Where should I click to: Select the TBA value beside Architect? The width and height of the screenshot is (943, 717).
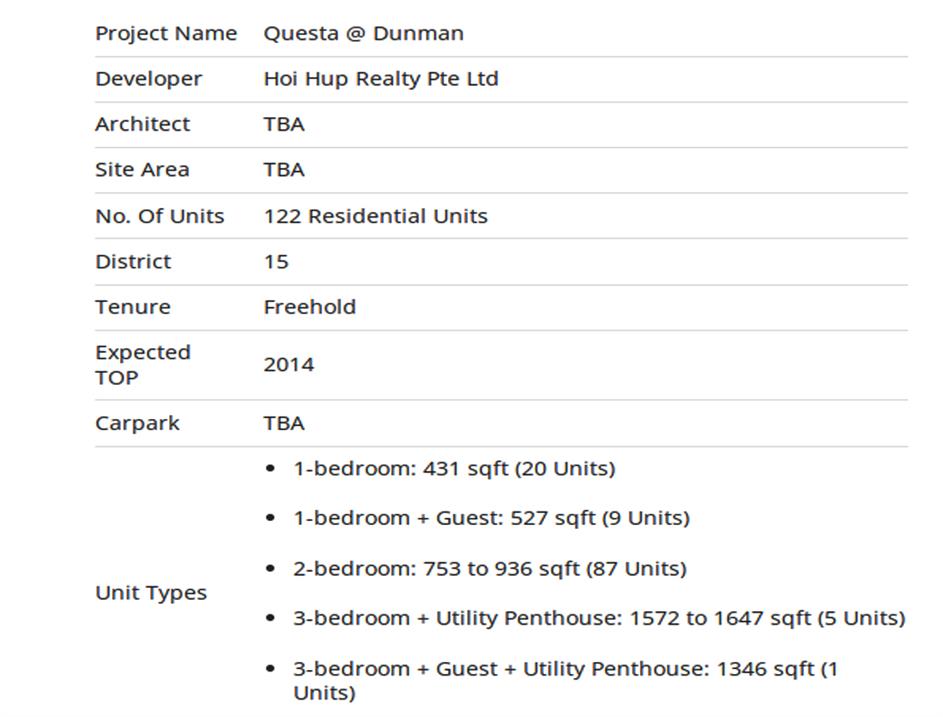click(284, 124)
